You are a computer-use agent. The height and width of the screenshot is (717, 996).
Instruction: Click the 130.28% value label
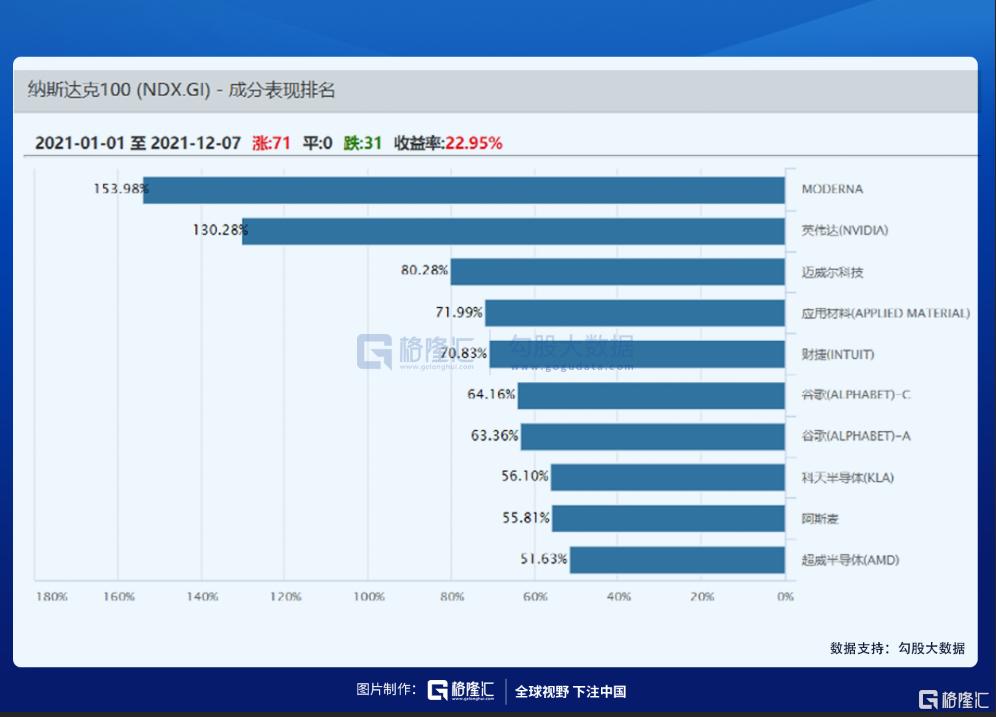point(220,230)
